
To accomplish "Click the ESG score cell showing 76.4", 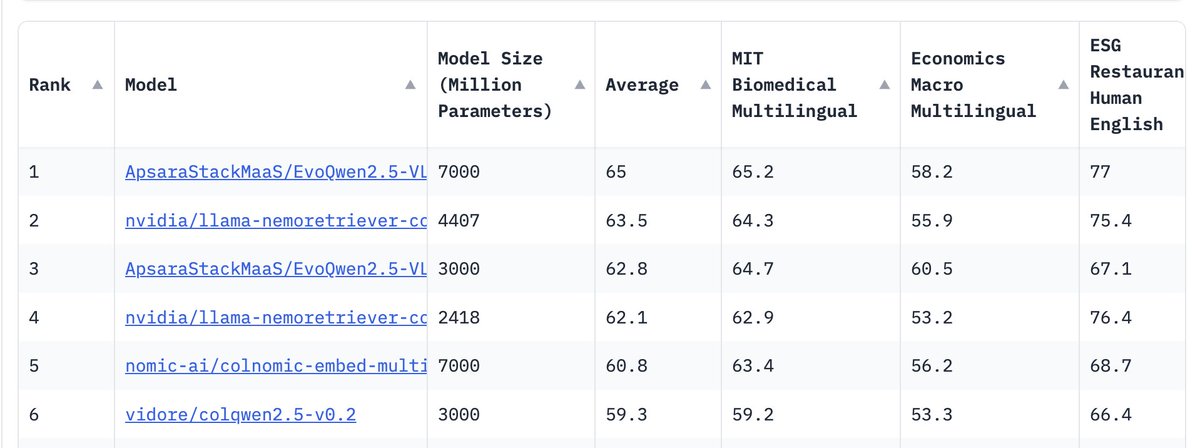I will point(1110,316).
